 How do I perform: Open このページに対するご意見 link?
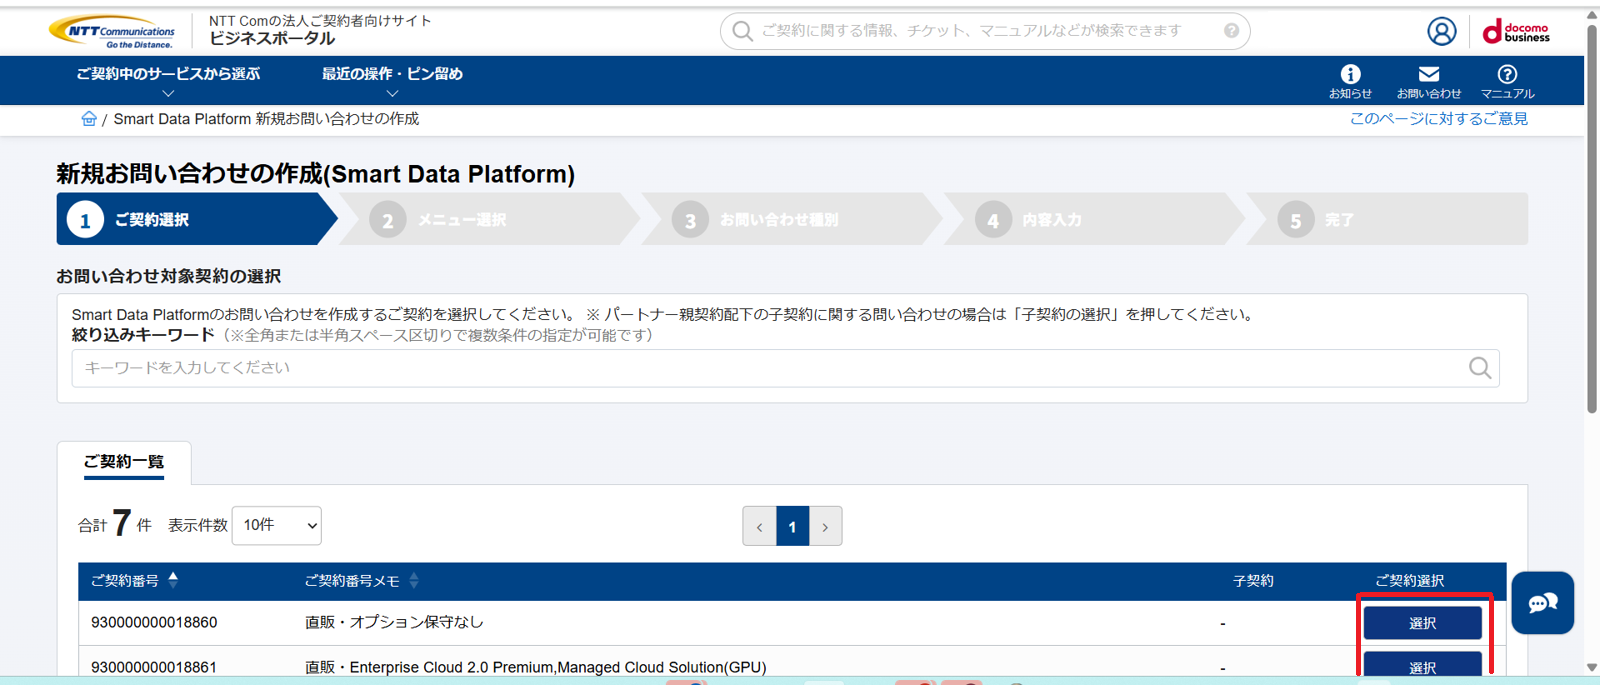pyautogui.click(x=1439, y=119)
